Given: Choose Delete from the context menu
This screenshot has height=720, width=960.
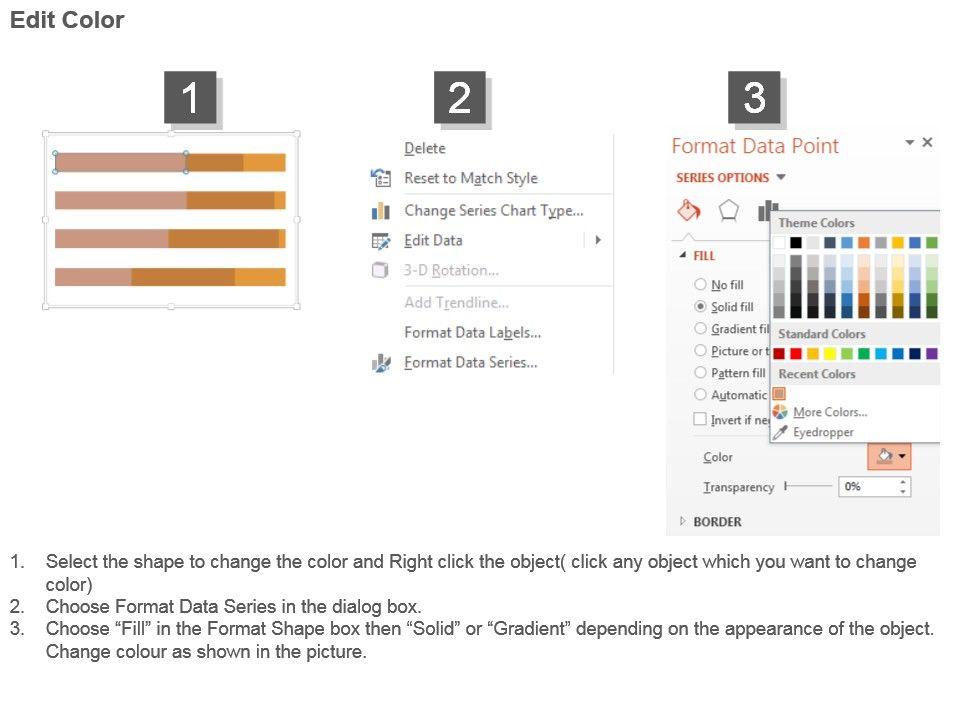Looking at the screenshot, I should (425, 148).
